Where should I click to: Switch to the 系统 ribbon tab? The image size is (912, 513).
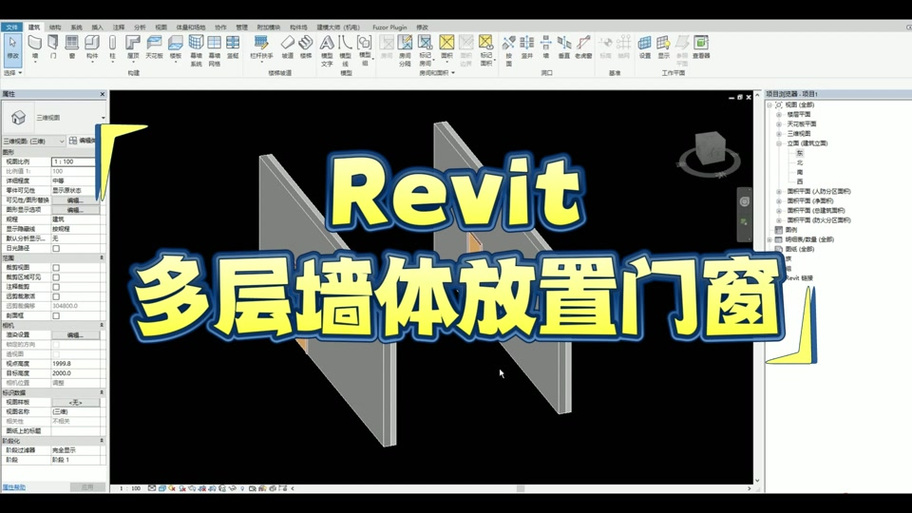(x=76, y=27)
